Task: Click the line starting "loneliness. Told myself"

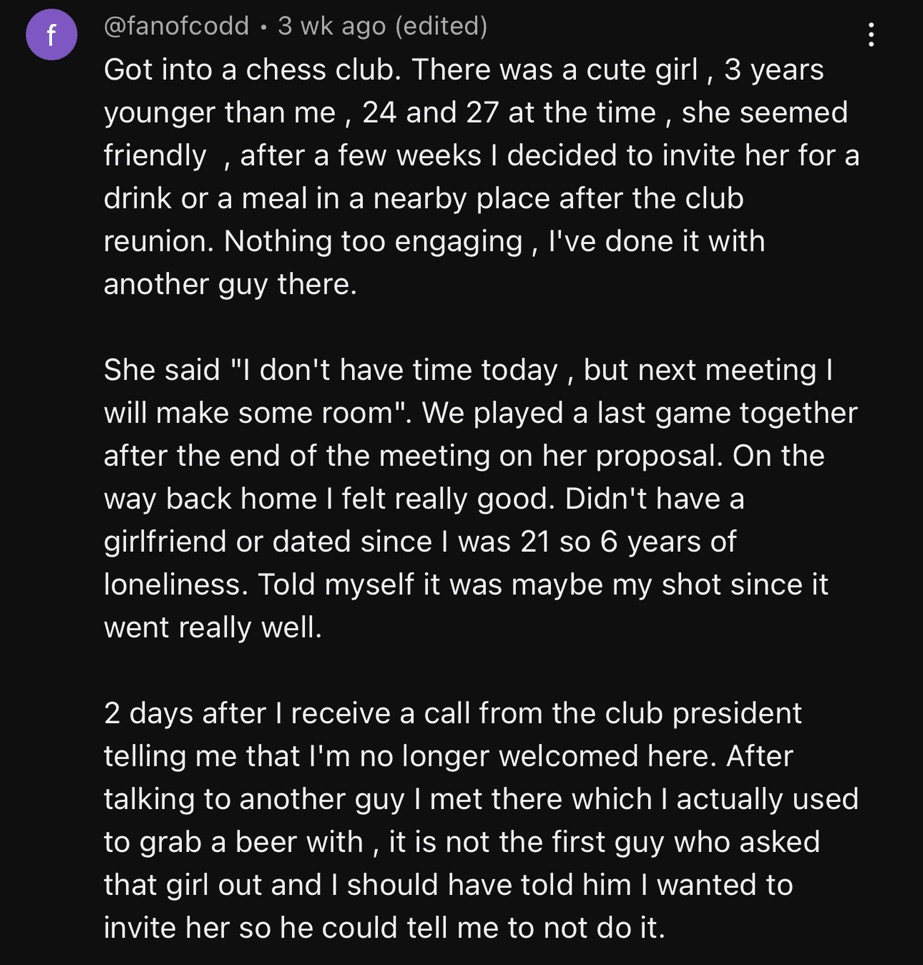Action: [466, 584]
